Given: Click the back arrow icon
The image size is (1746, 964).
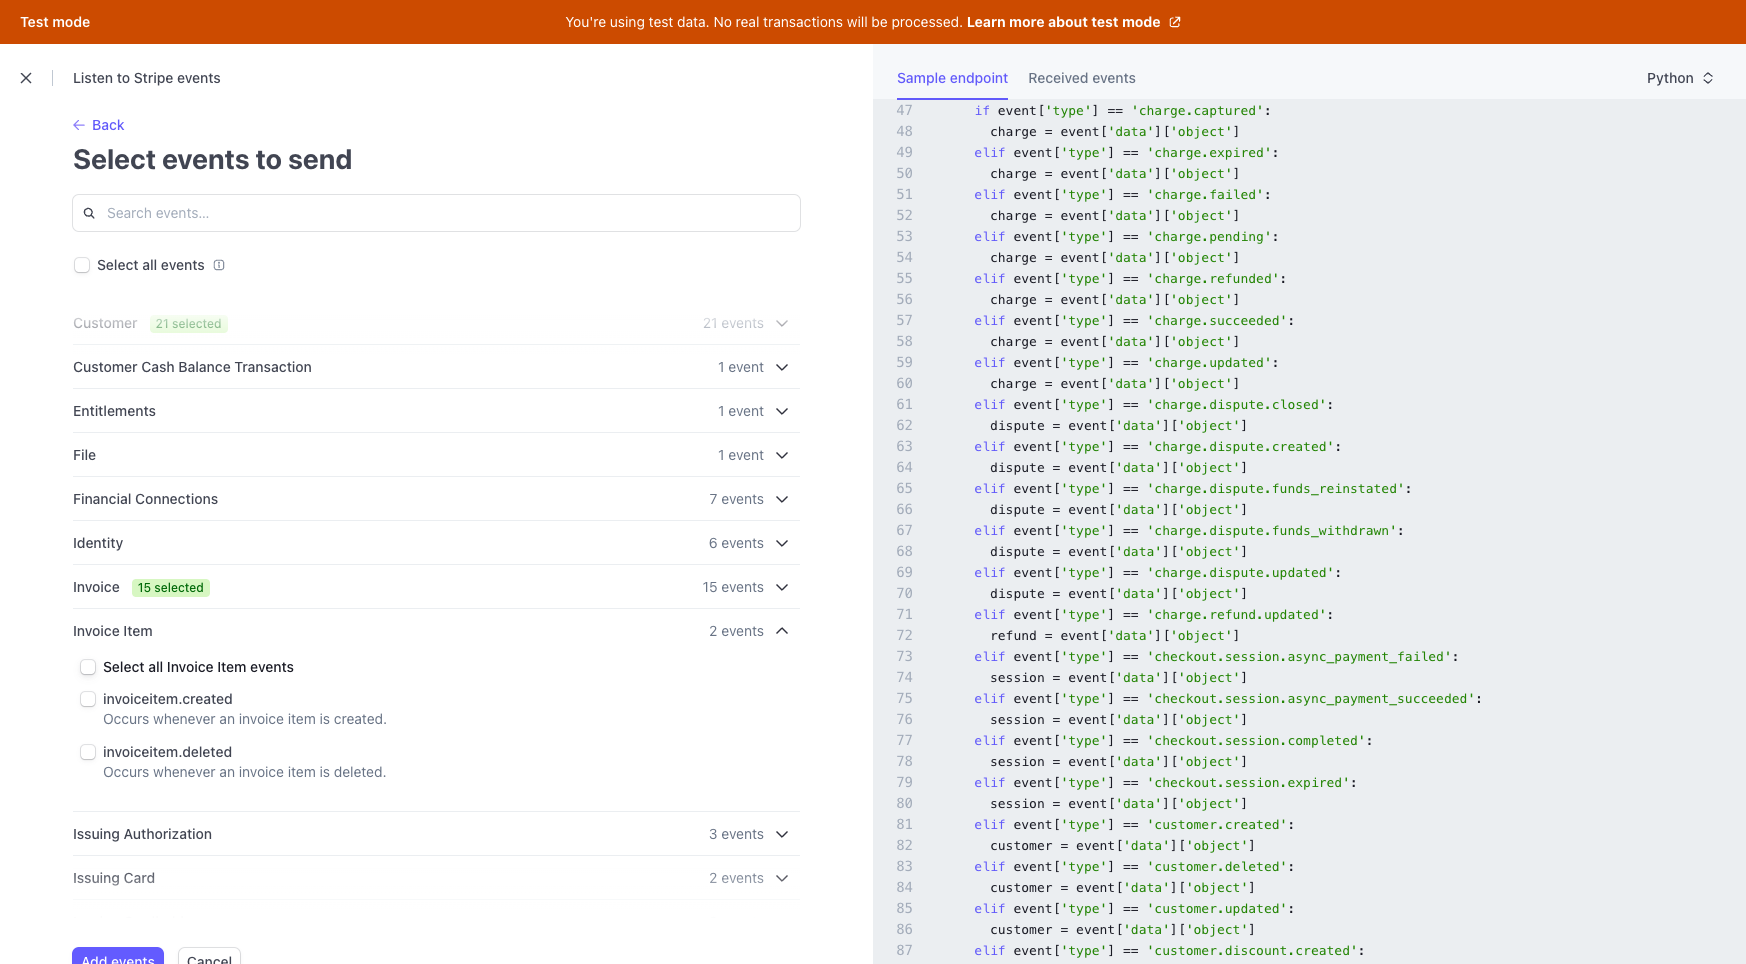Looking at the screenshot, I should point(79,125).
